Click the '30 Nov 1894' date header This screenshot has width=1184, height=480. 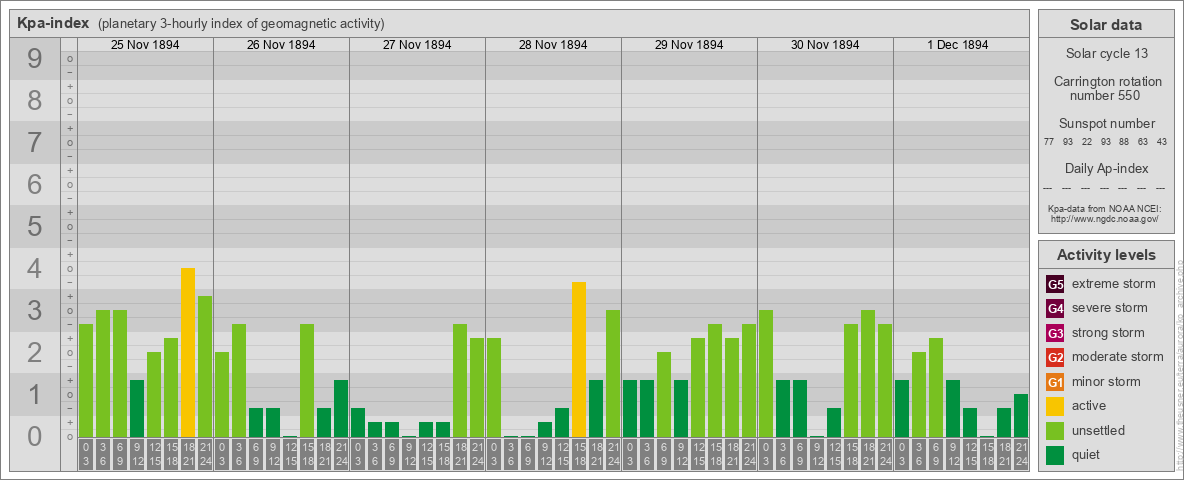(x=825, y=45)
